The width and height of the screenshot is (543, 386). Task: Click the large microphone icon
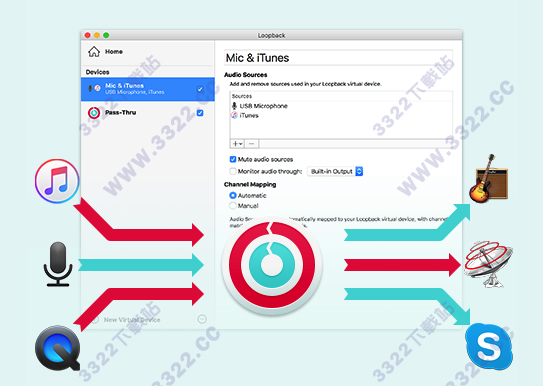[x=58, y=264]
